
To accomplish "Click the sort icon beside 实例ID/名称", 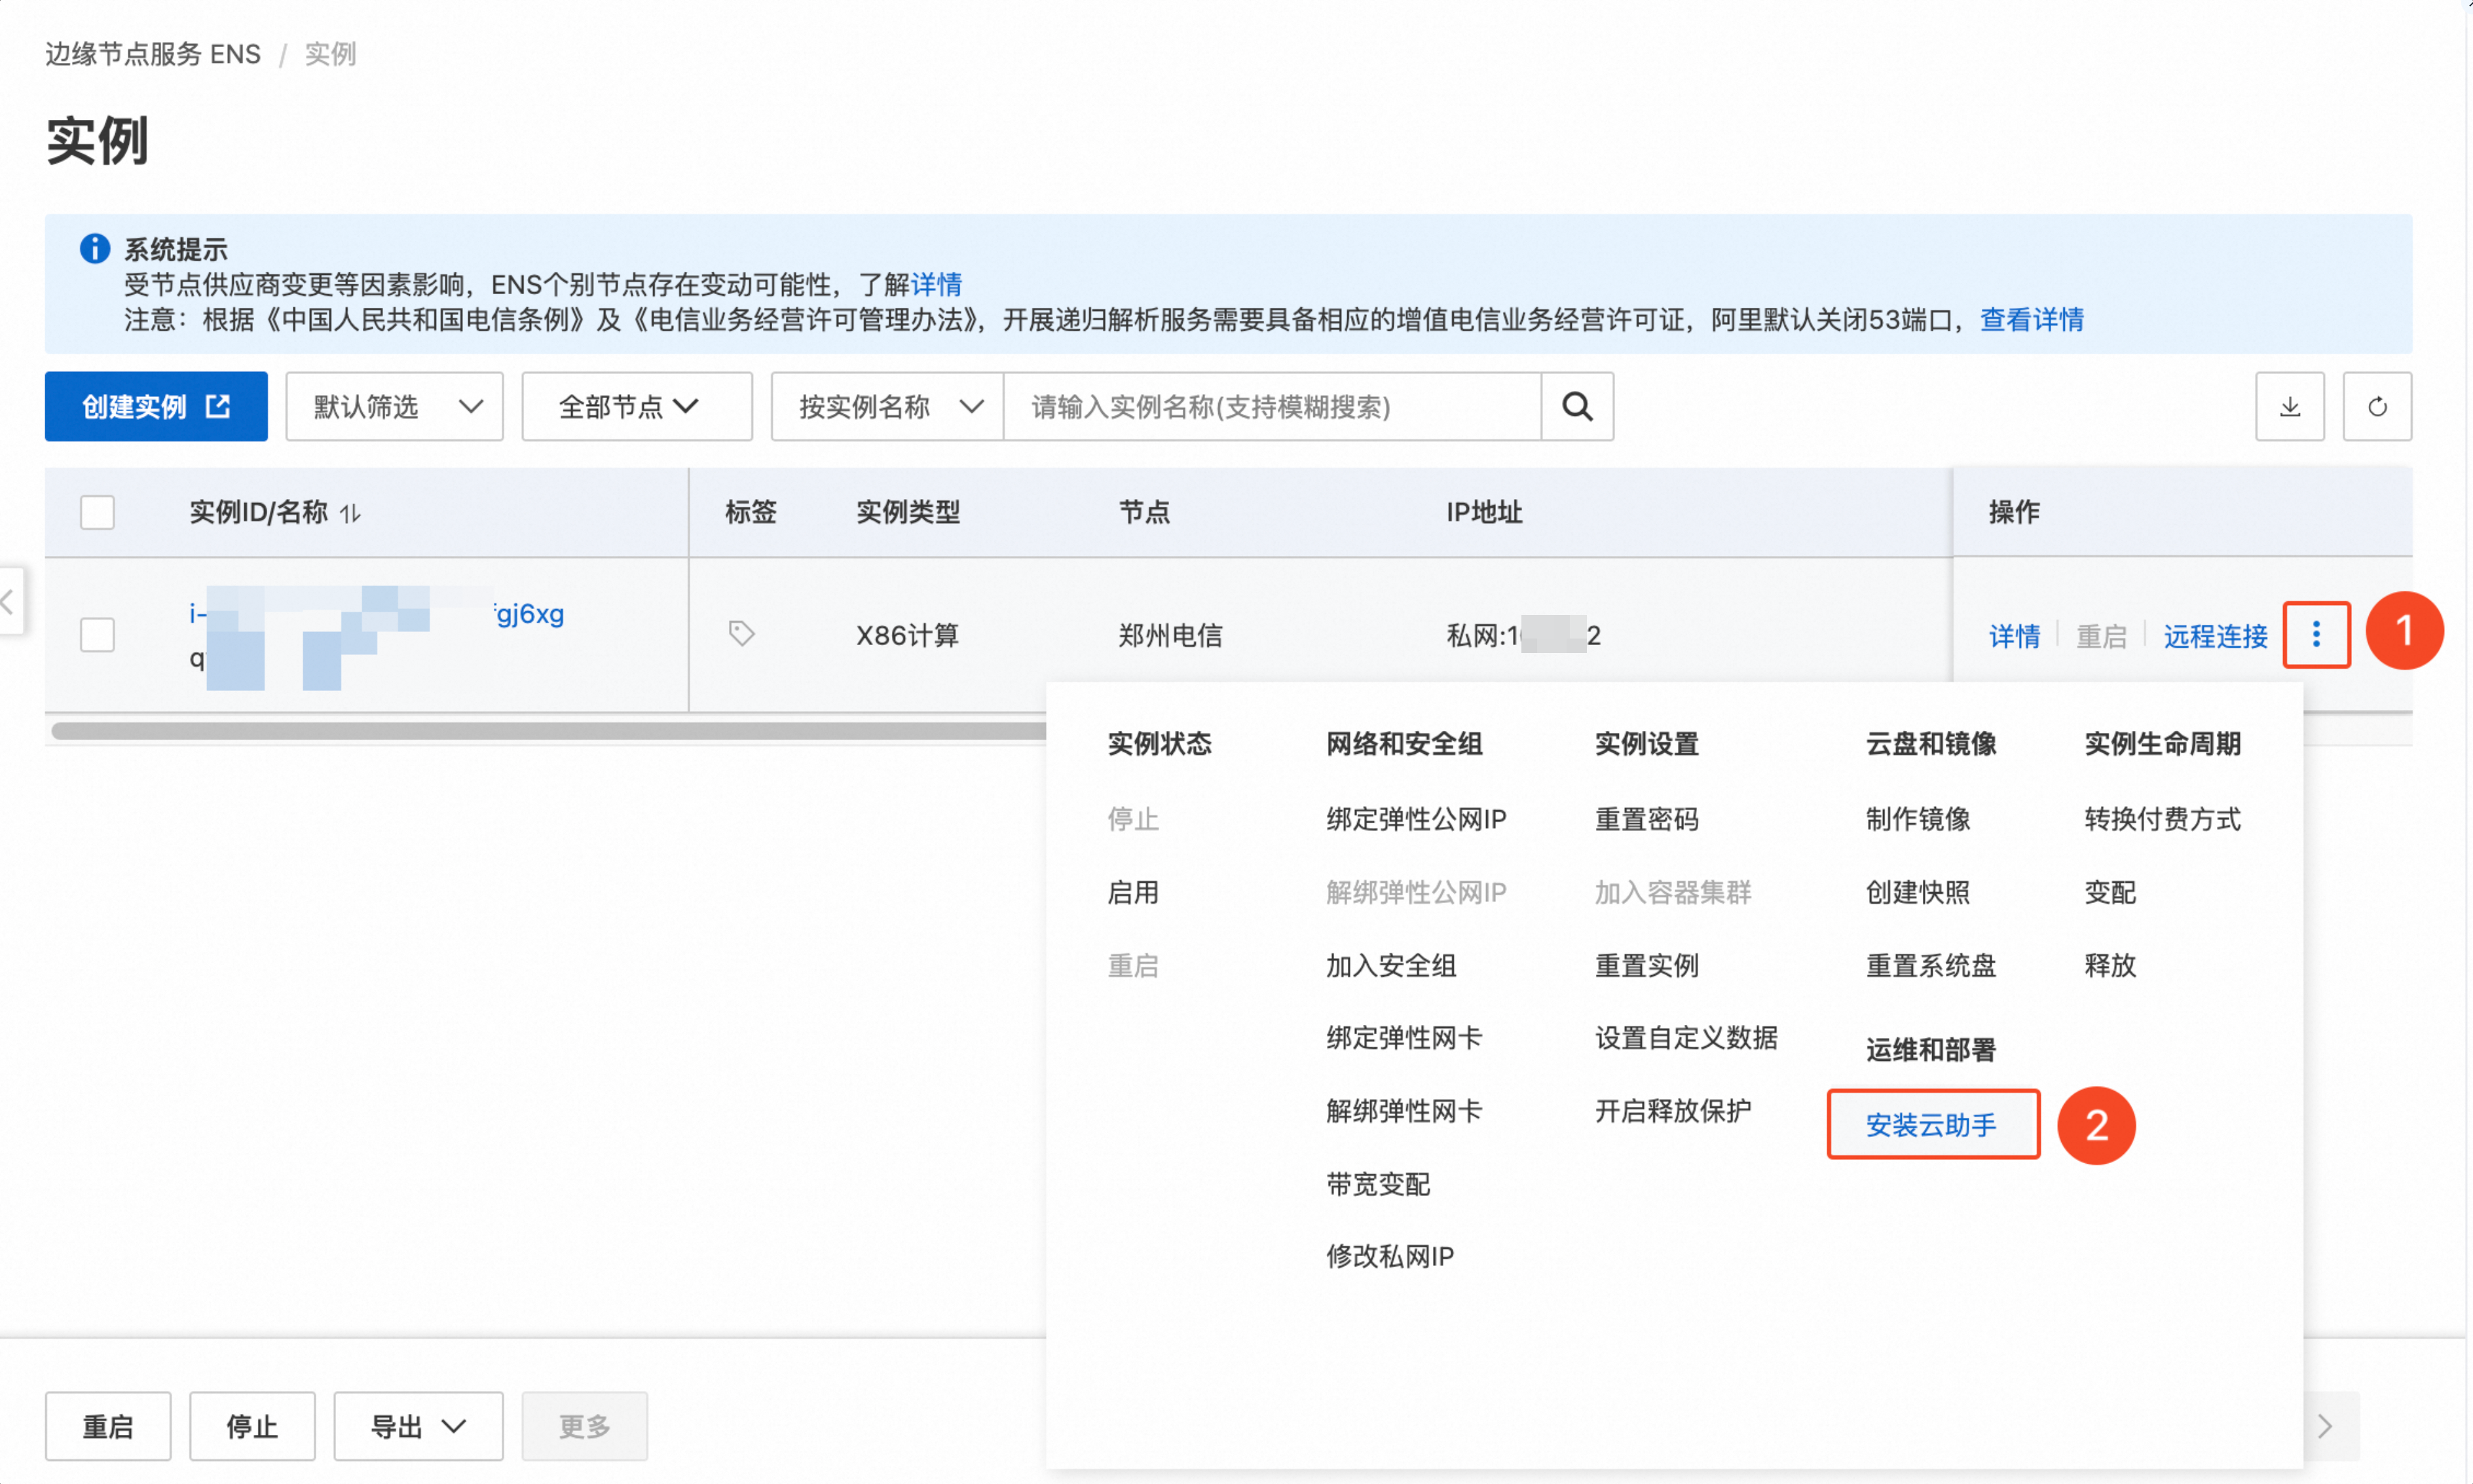I will pos(350,513).
